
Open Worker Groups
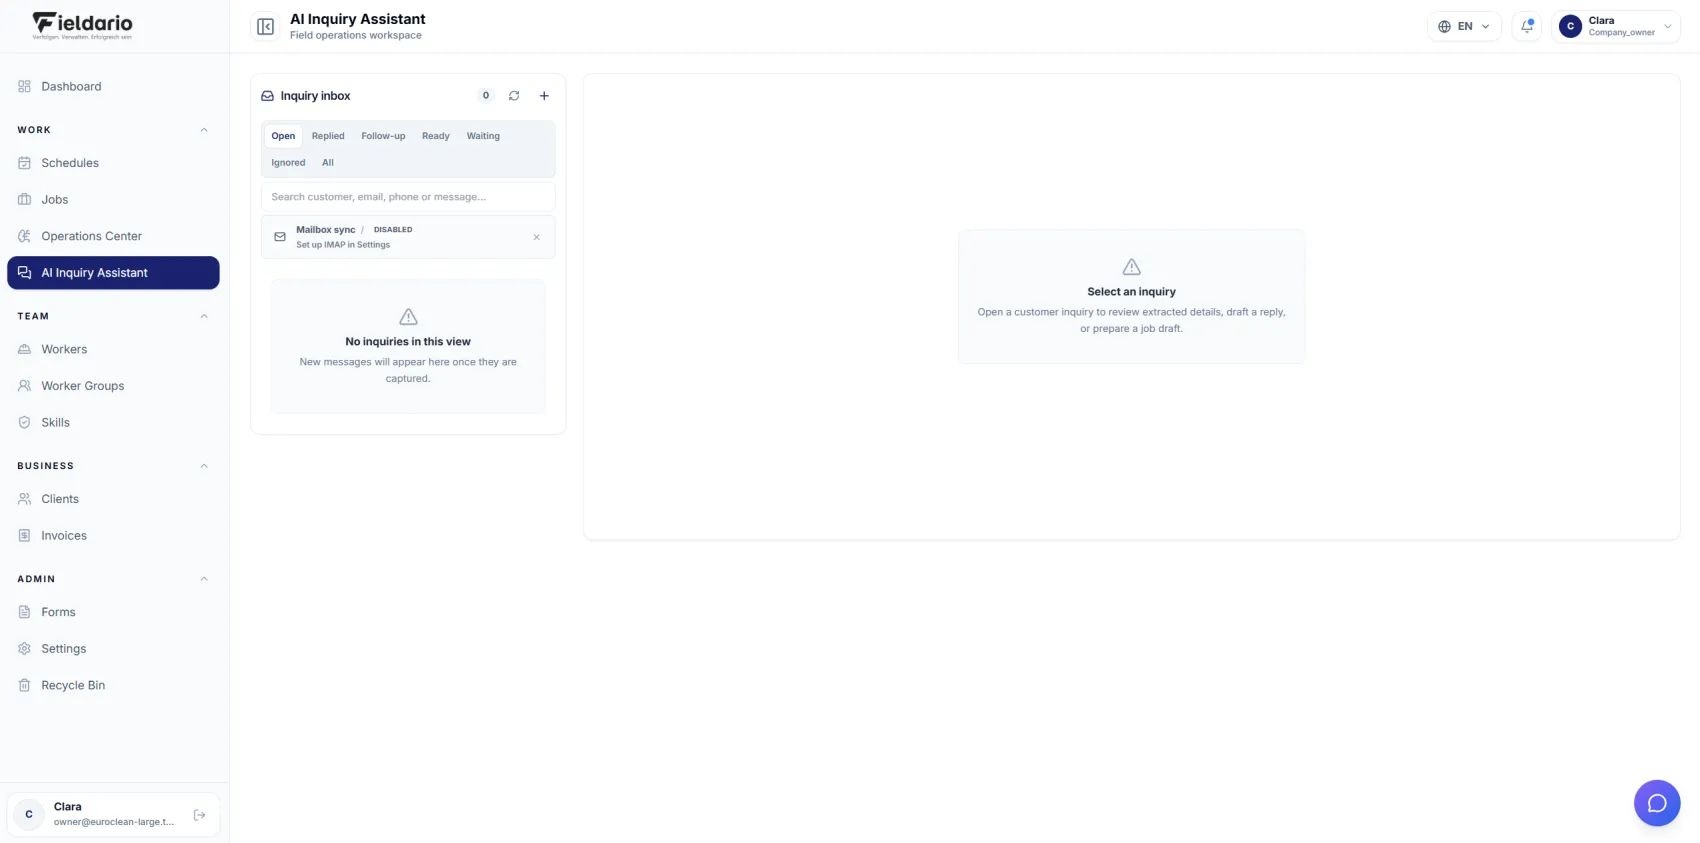(113, 386)
